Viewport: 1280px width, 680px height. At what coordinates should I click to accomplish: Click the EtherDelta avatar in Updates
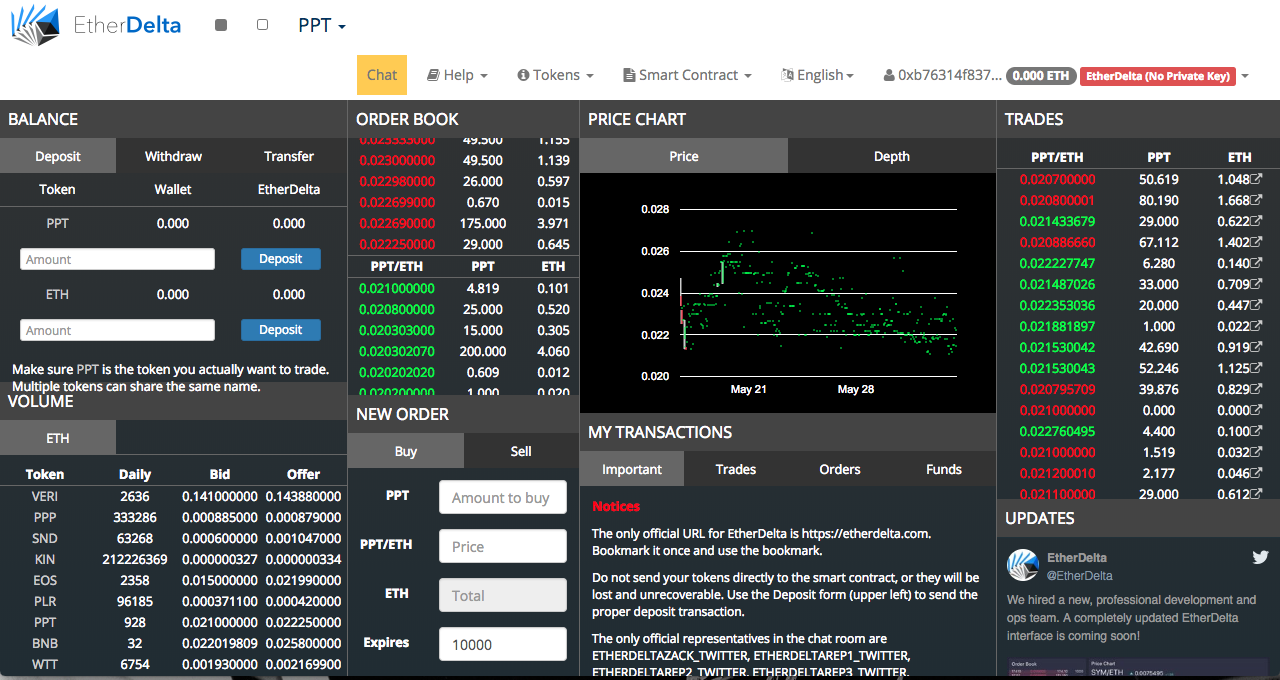[1023, 565]
